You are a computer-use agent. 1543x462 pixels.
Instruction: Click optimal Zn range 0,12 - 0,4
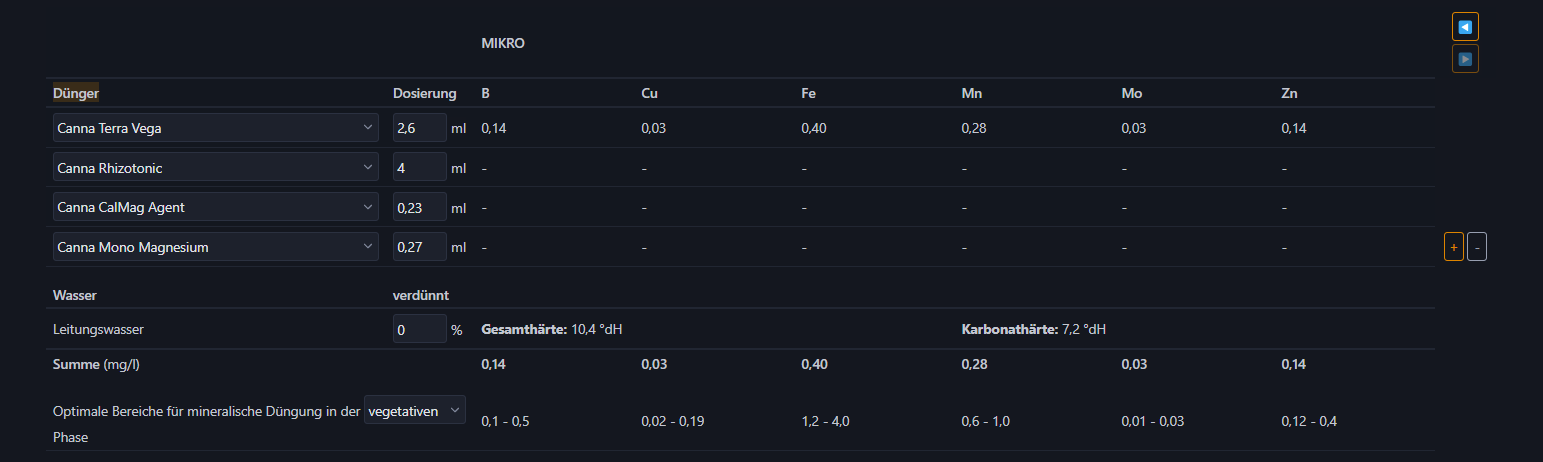pyautogui.click(x=1309, y=421)
